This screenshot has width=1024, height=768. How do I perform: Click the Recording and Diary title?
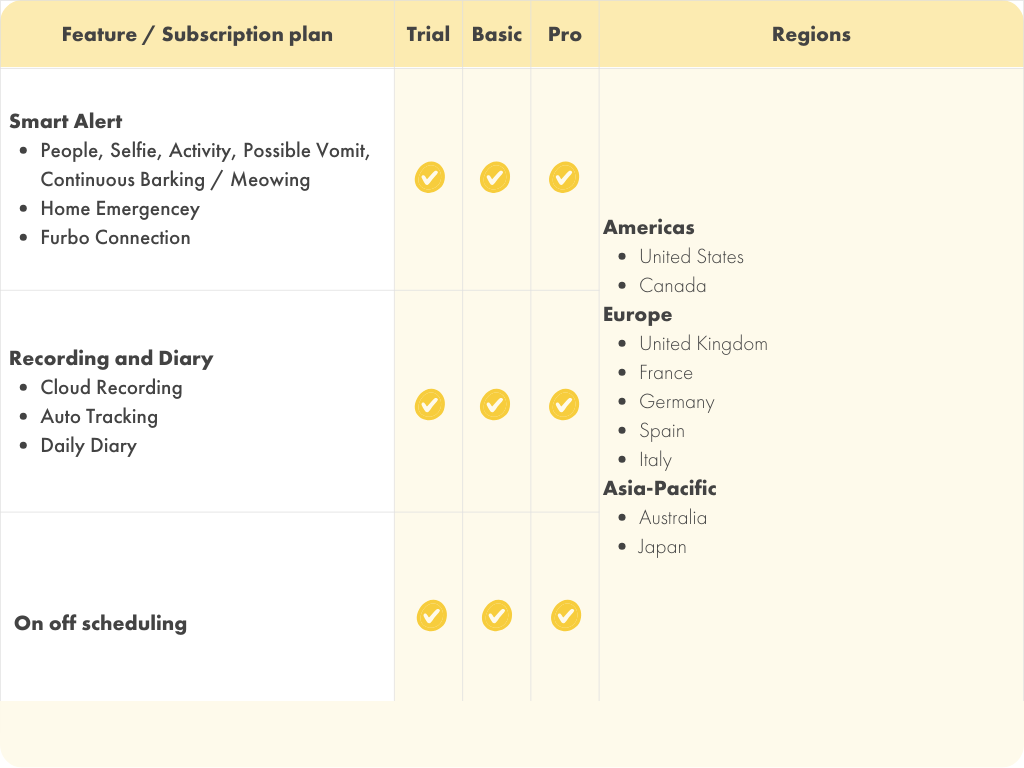111,358
